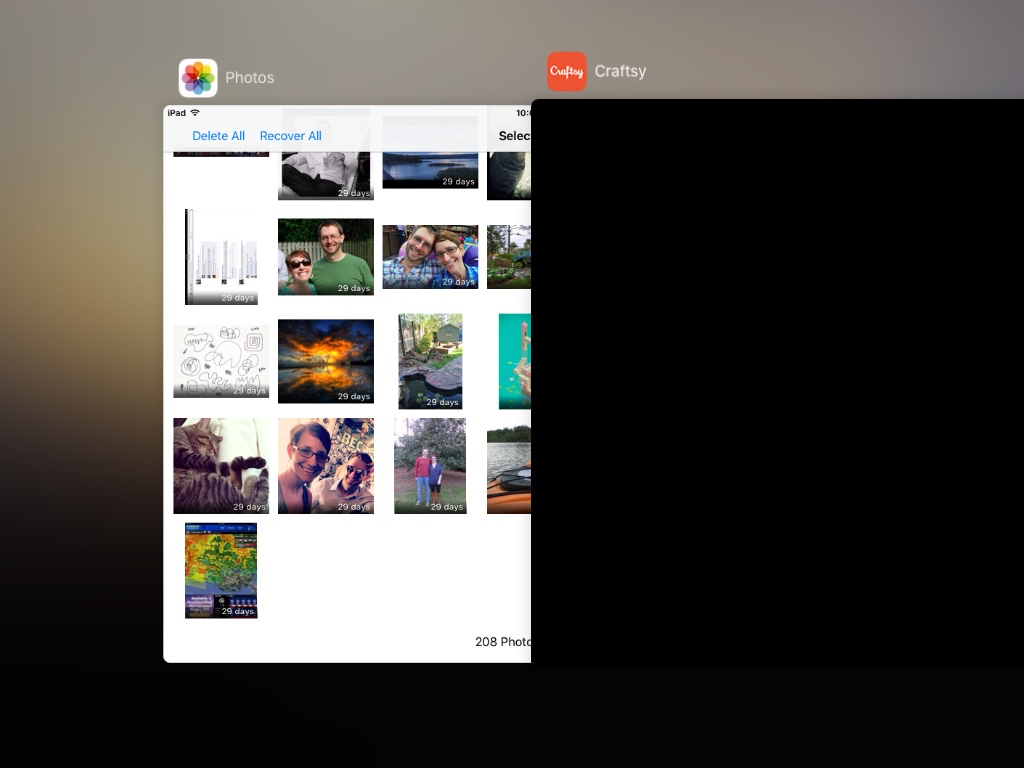
Task: Open selfie with man in plaid shirt
Action: tap(430, 257)
